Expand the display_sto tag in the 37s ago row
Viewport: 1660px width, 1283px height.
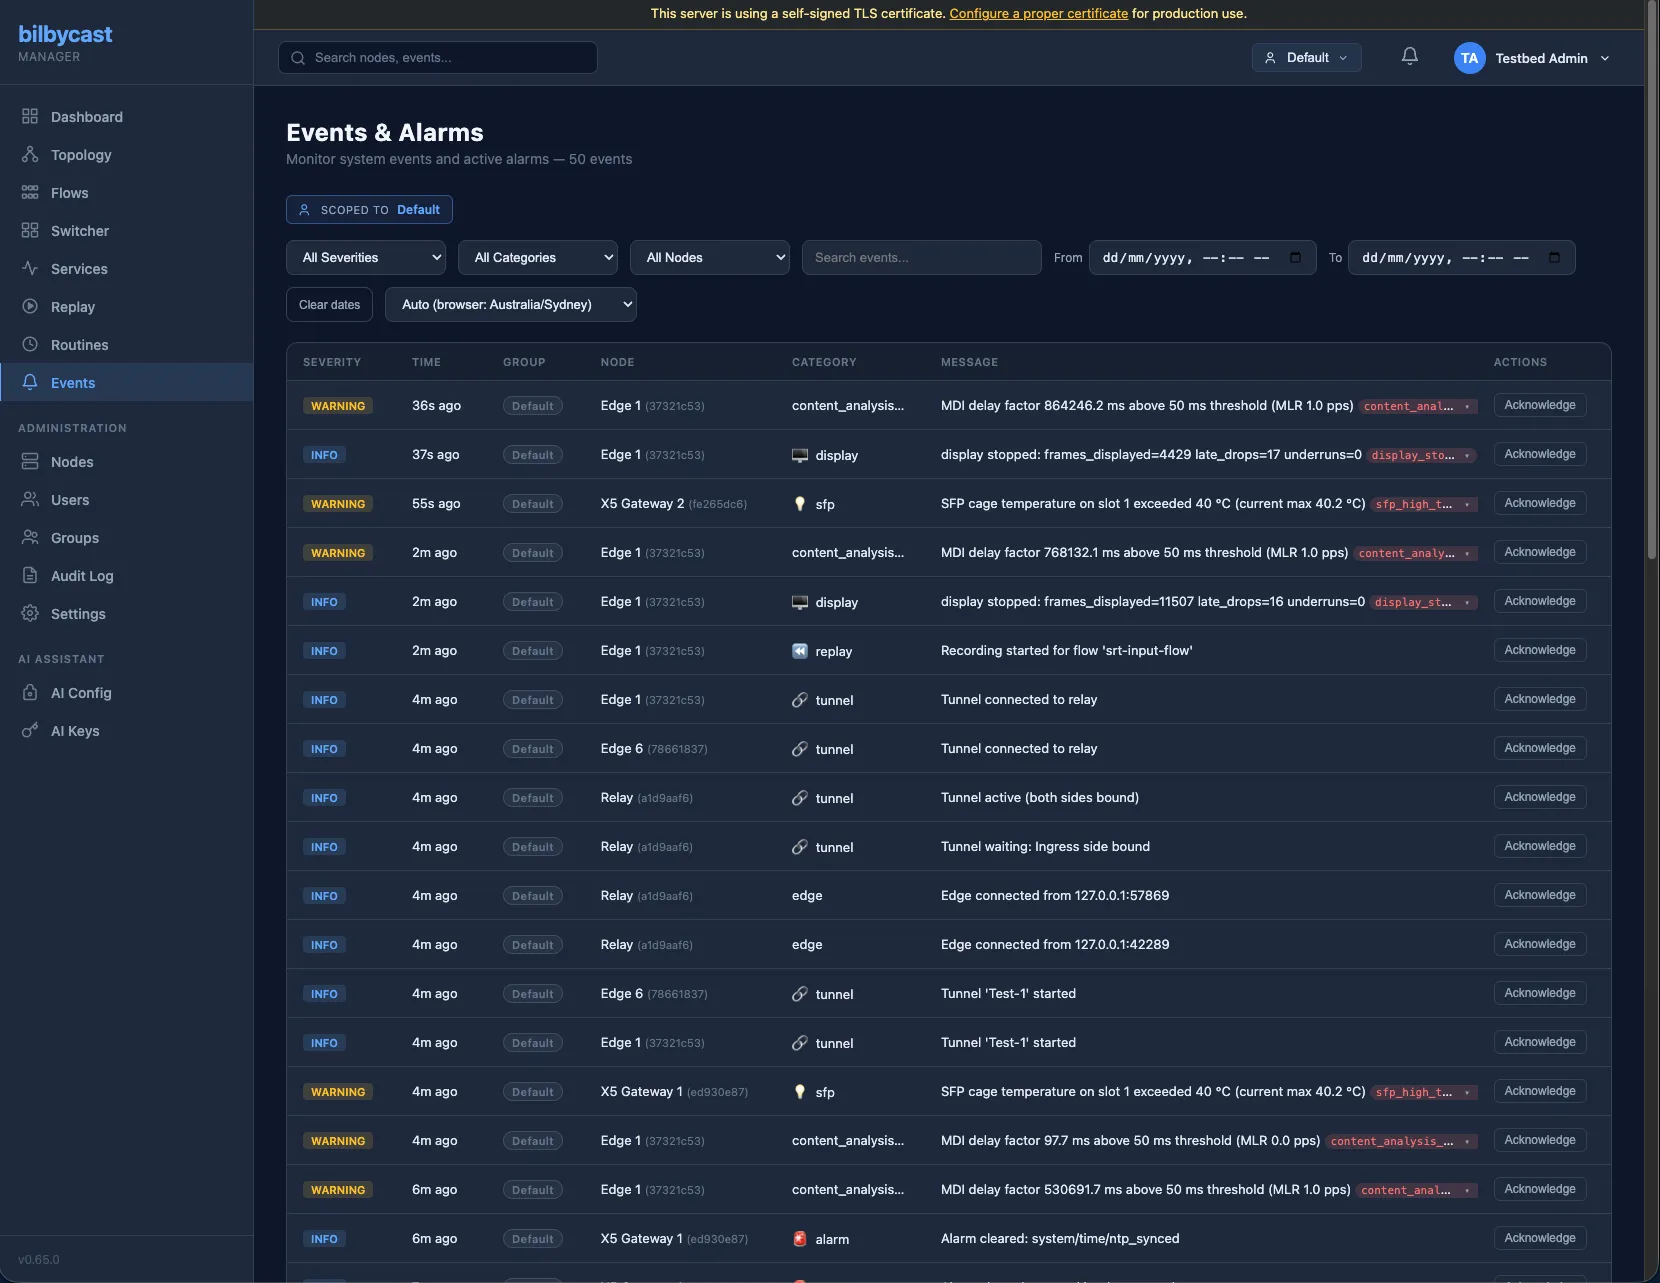coord(1423,455)
